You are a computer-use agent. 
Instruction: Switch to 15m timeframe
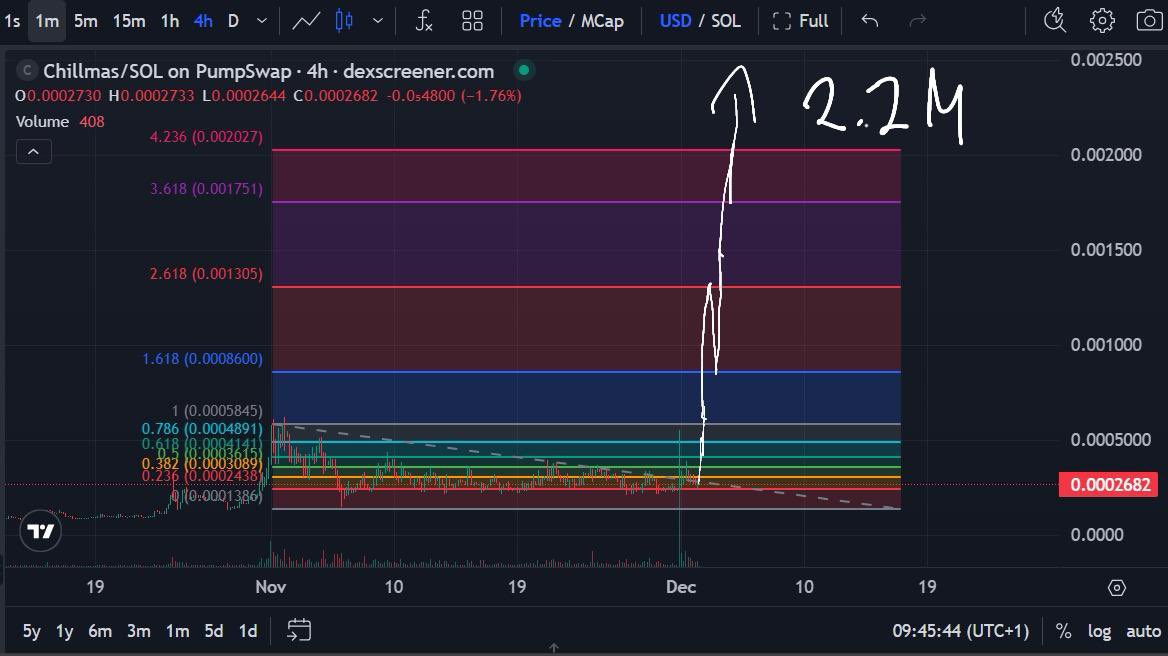tap(129, 21)
